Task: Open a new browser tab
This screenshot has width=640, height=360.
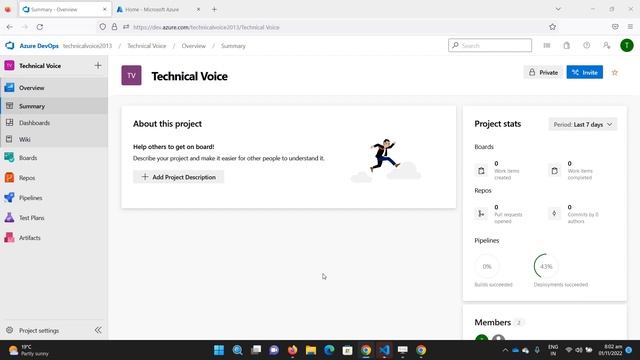Action: point(214,9)
